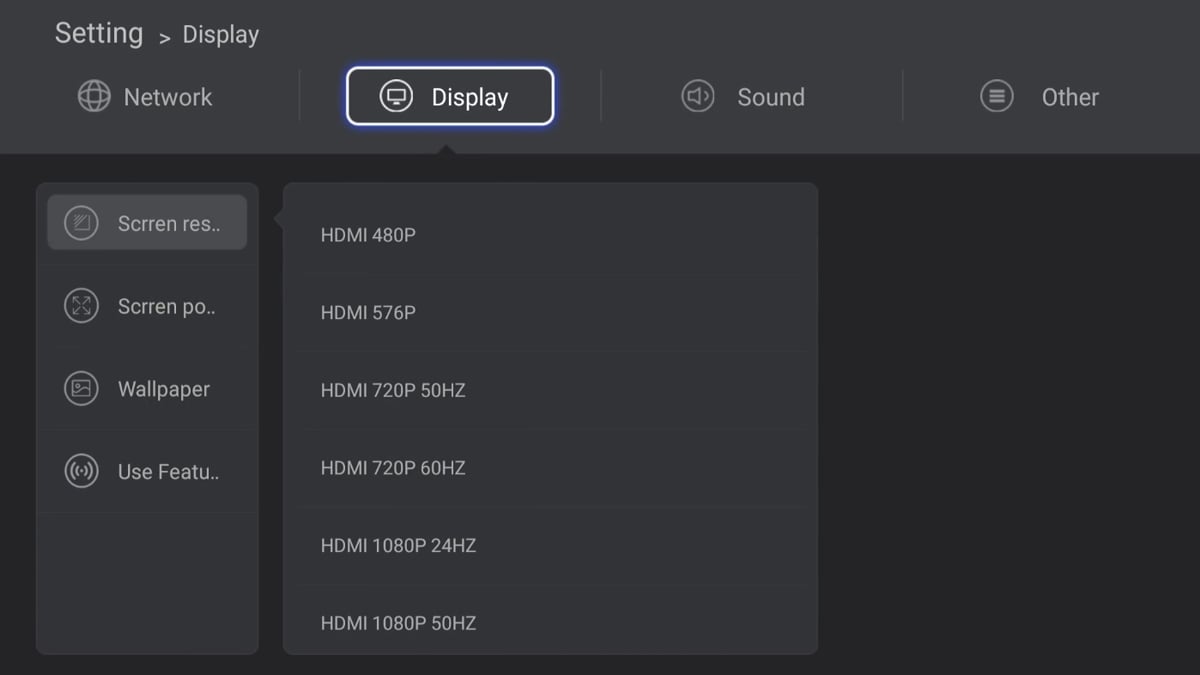Click the Network globe icon
Viewport: 1200px width, 675px height.
[x=94, y=97]
